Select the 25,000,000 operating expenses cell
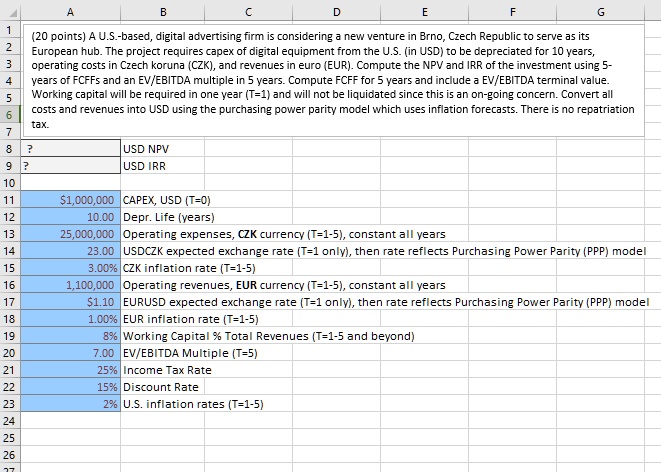 71,234
